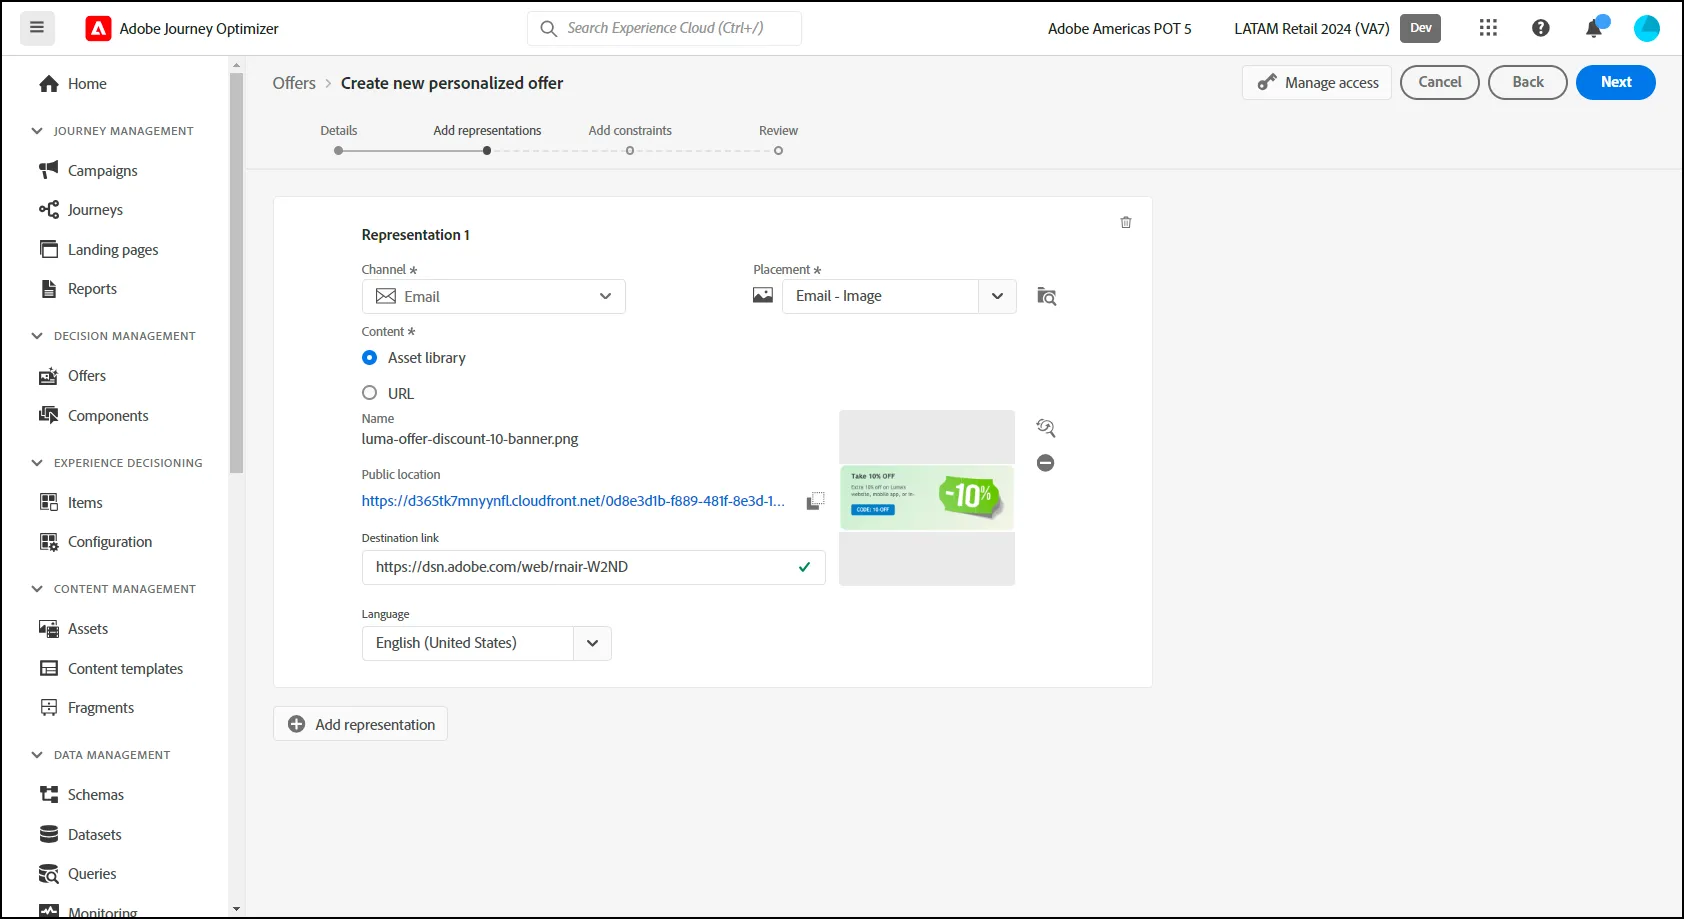The width and height of the screenshot is (1684, 919).
Task: Toggle the hamburger navigation menu
Action: click(37, 28)
